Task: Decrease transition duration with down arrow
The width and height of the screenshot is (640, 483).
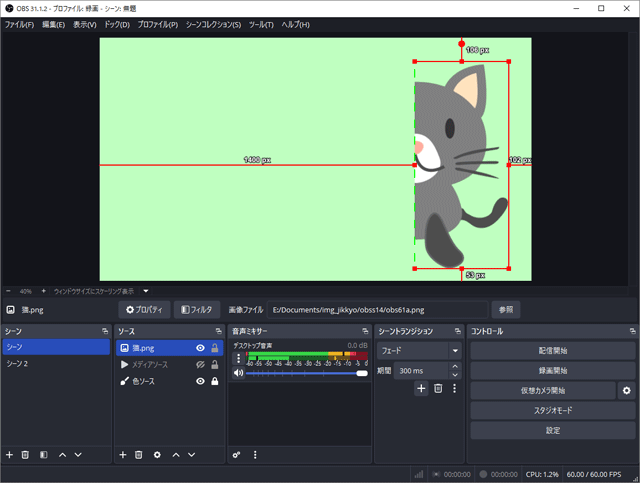Action: click(455, 375)
